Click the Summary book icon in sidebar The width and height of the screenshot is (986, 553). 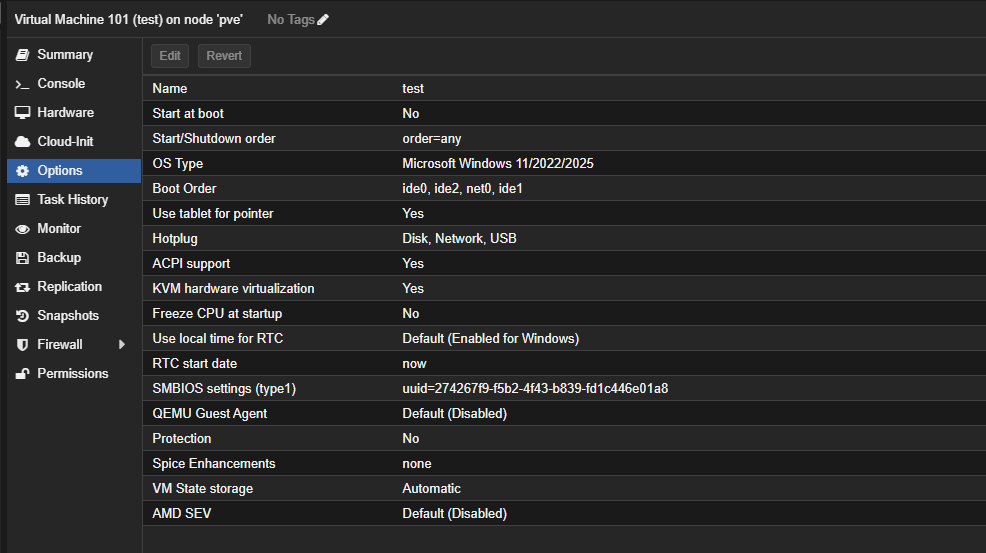point(22,55)
